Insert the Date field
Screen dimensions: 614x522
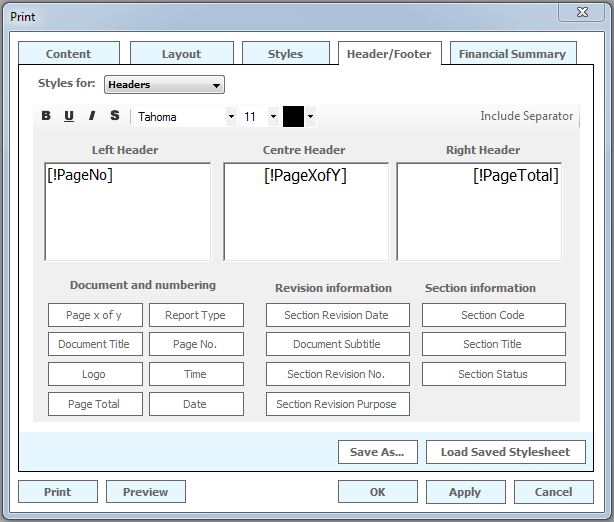coord(196,404)
